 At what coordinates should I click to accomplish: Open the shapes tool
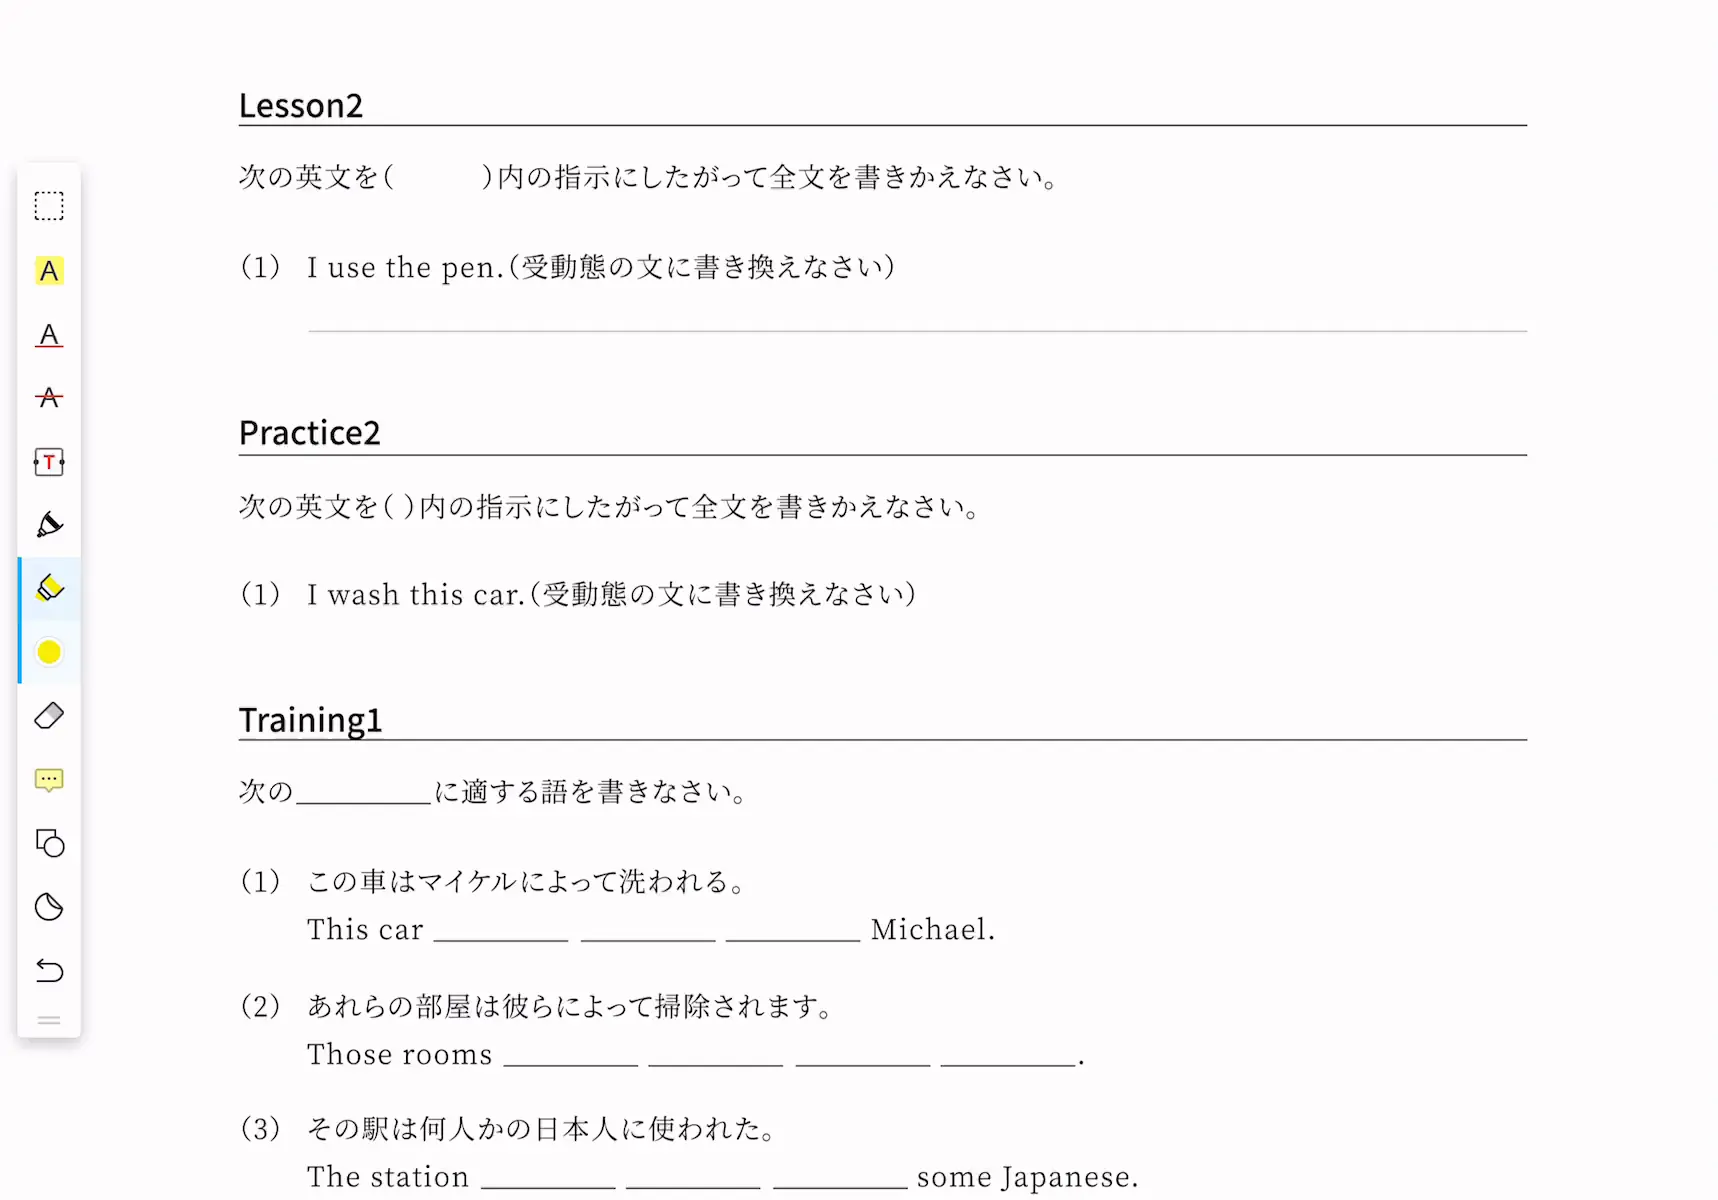[x=49, y=844]
